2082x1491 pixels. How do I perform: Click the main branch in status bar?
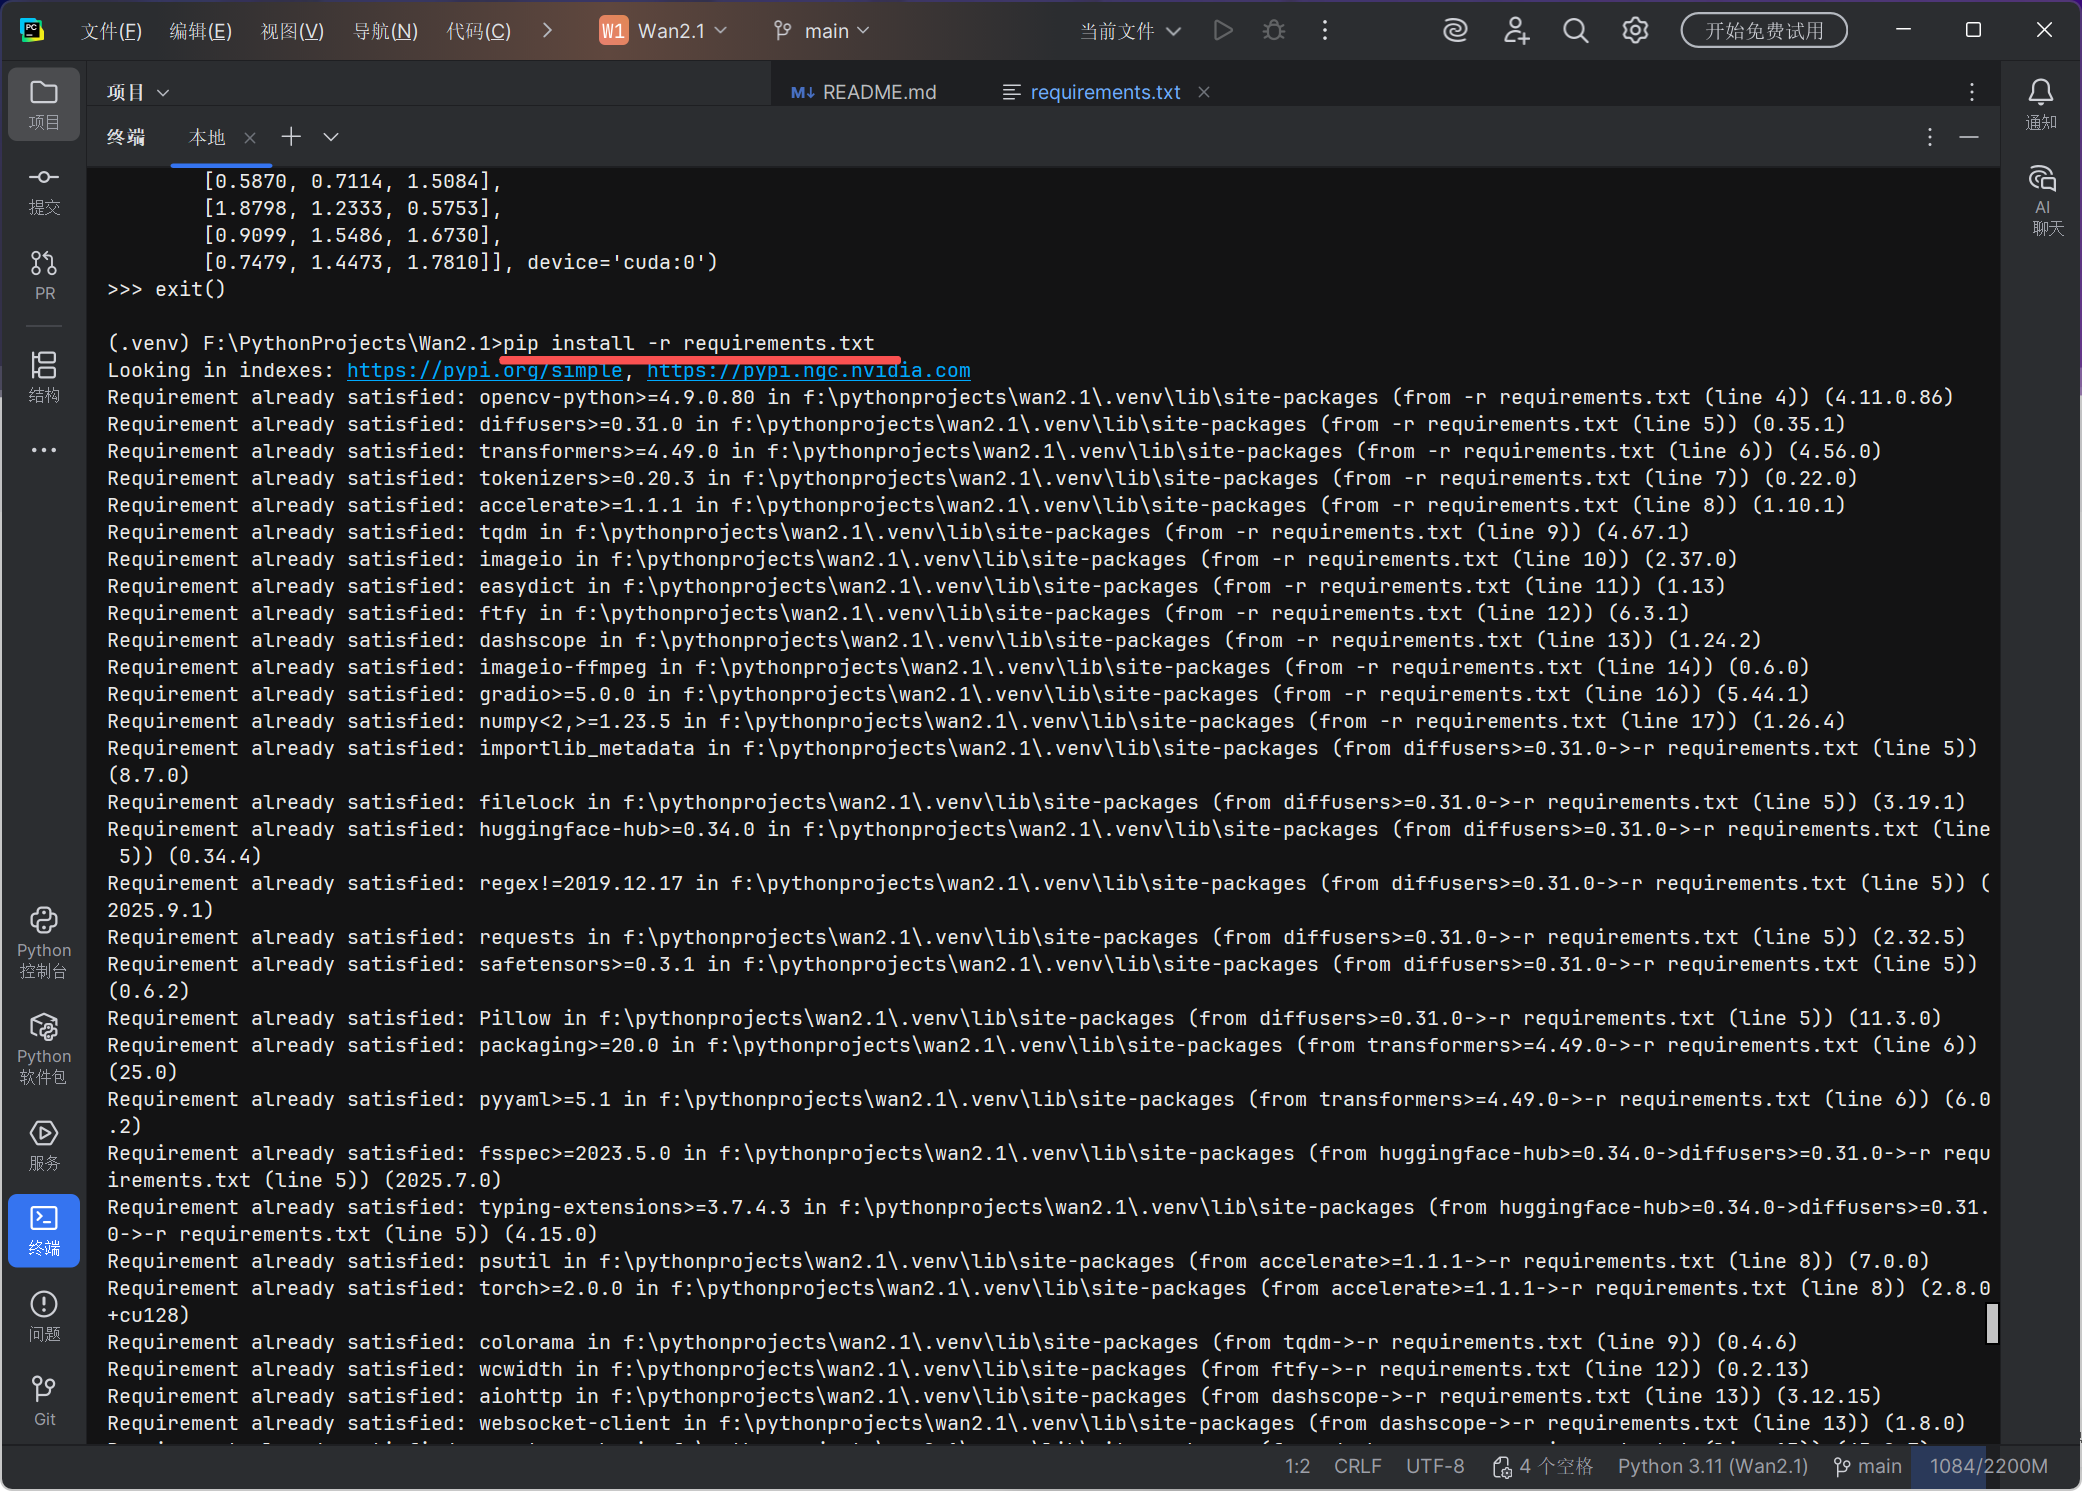point(1867,1466)
